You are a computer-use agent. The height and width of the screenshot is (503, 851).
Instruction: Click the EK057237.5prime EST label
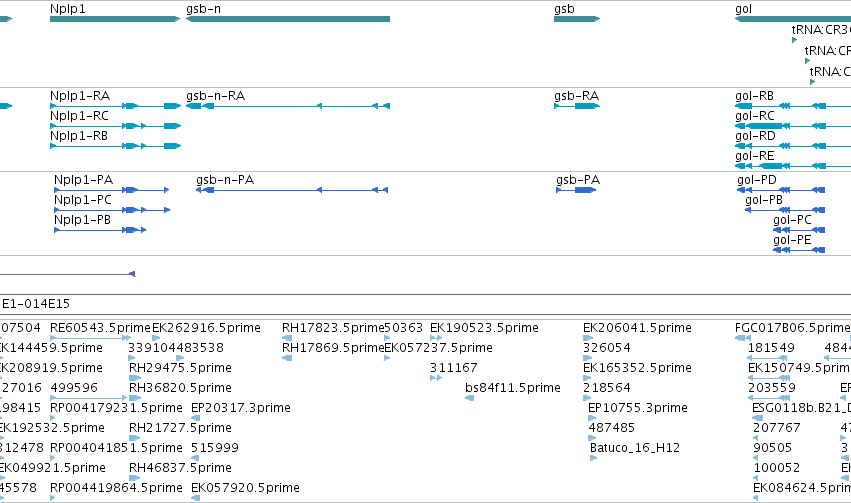(x=439, y=348)
